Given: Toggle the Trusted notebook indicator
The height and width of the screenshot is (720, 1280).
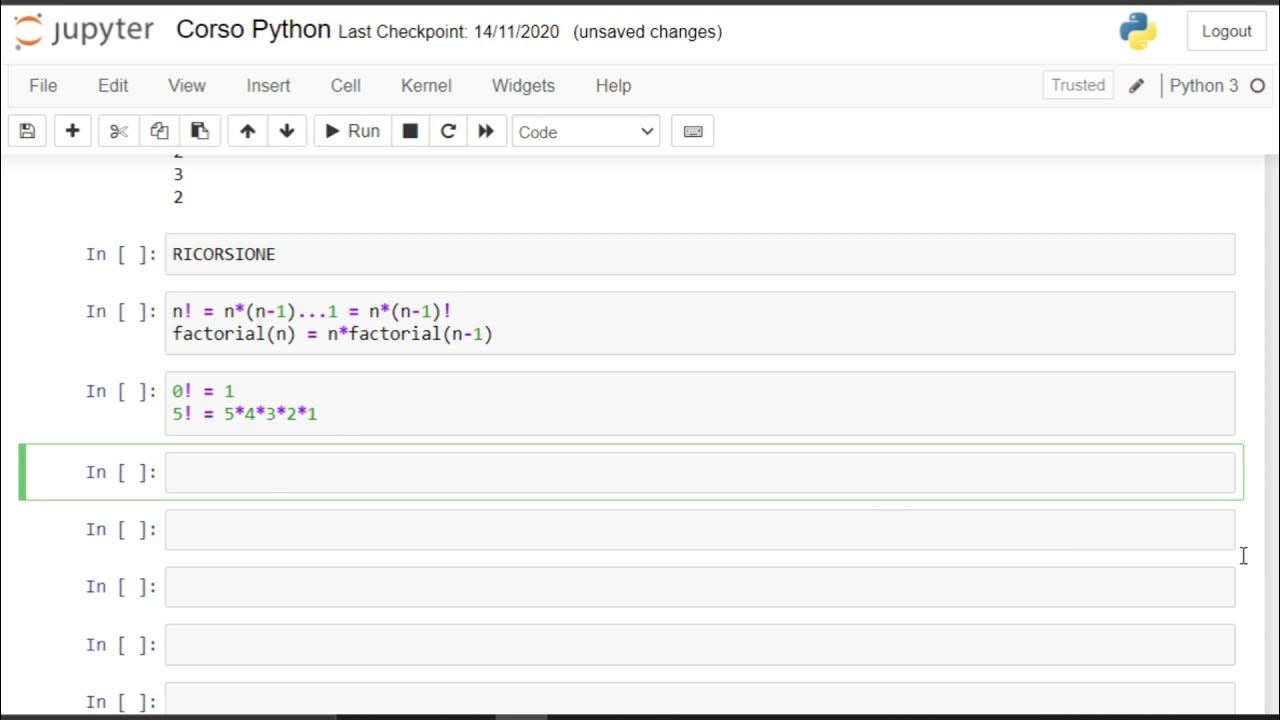Looking at the screenshot, I should [x=1077, y=85].
